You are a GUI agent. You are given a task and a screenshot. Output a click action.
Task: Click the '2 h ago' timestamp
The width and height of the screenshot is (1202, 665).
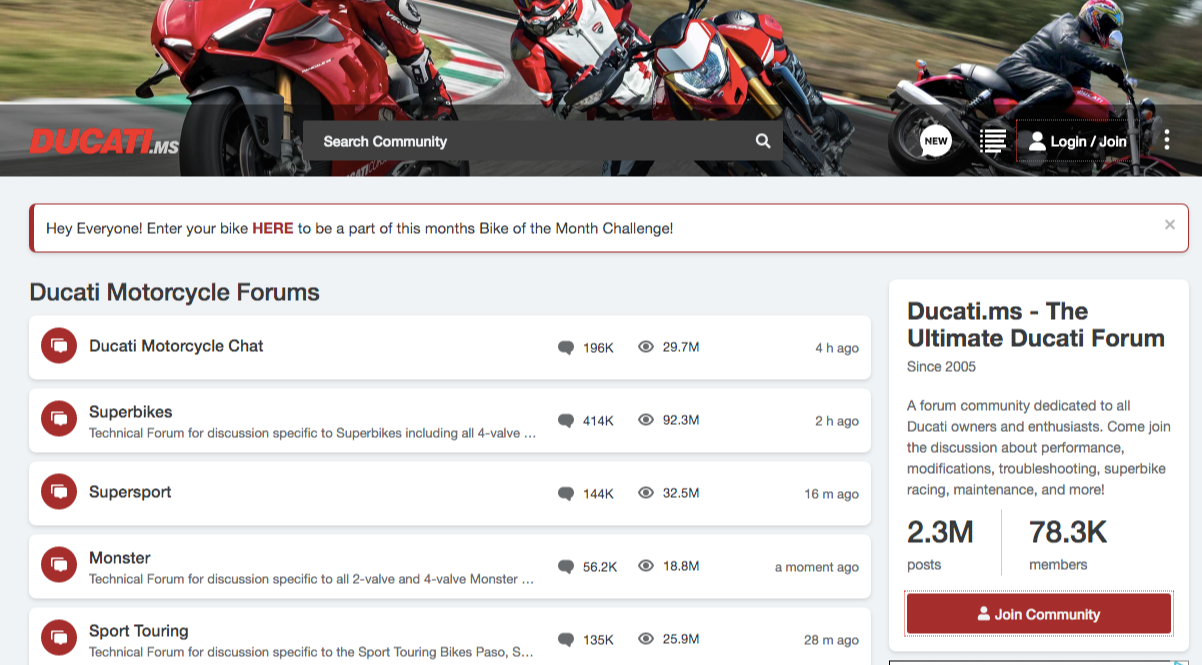(837, 421)
